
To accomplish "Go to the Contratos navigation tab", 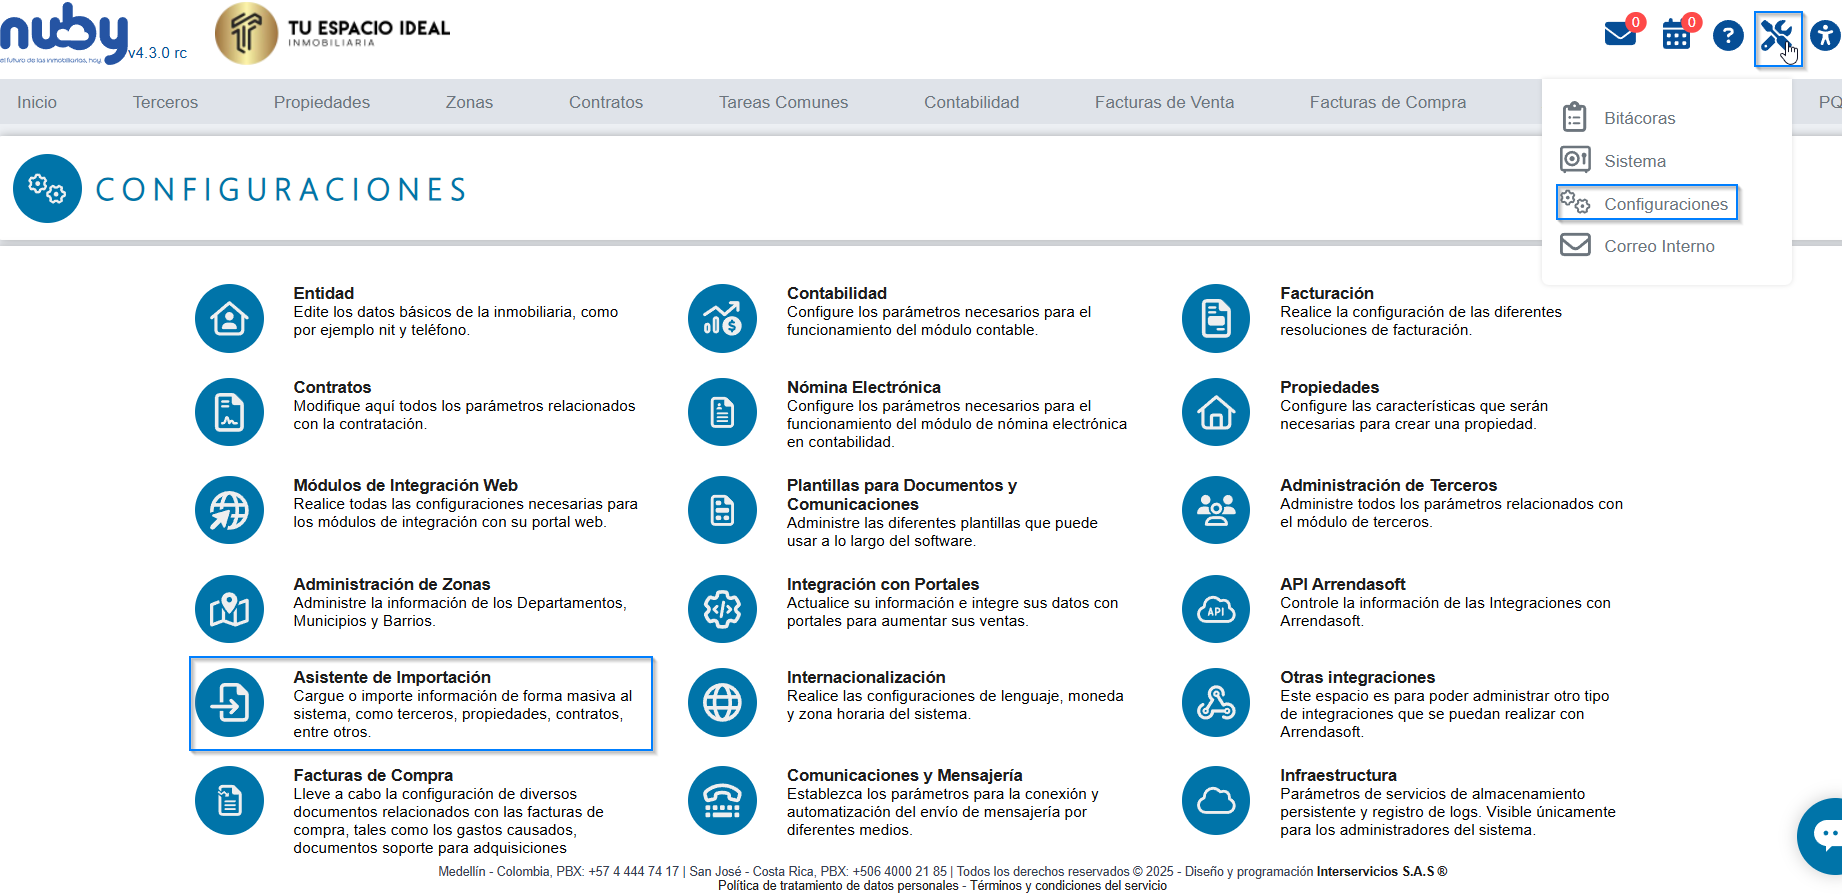I will point(605,102).
